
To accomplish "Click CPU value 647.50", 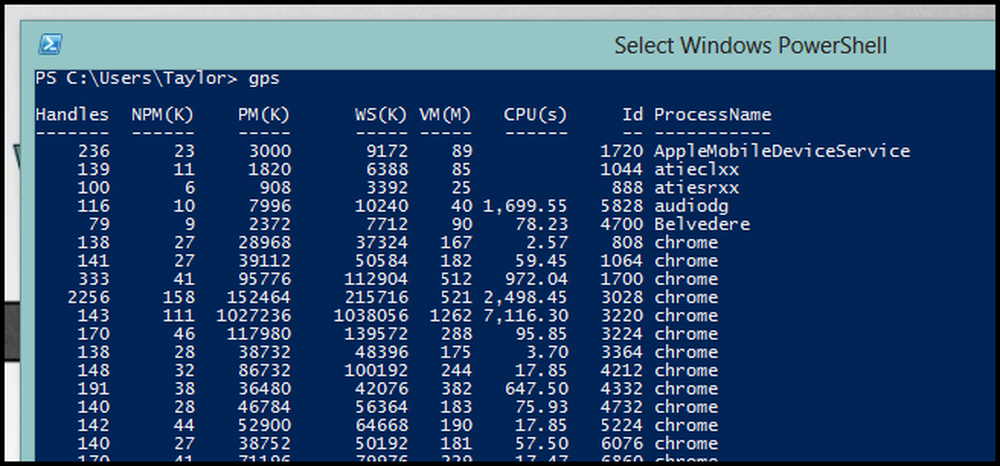I will tap(536, 389).
